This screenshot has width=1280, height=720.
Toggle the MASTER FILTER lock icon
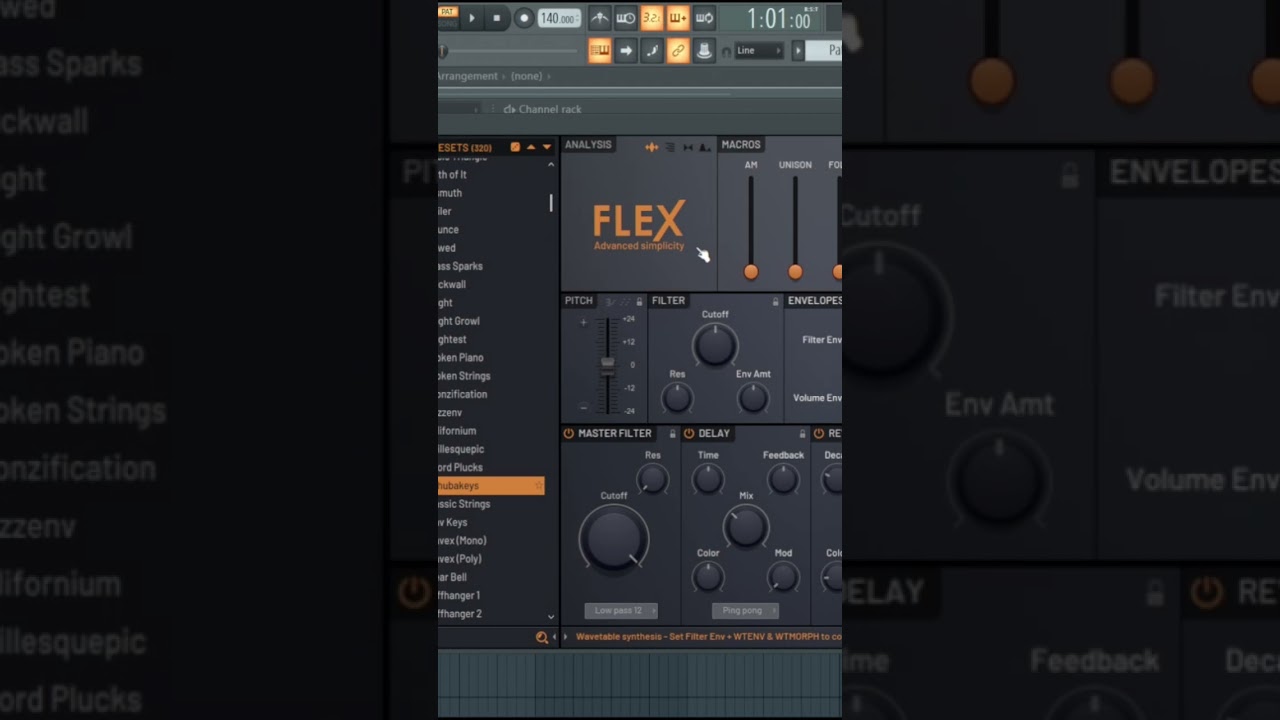pos(673,434)
